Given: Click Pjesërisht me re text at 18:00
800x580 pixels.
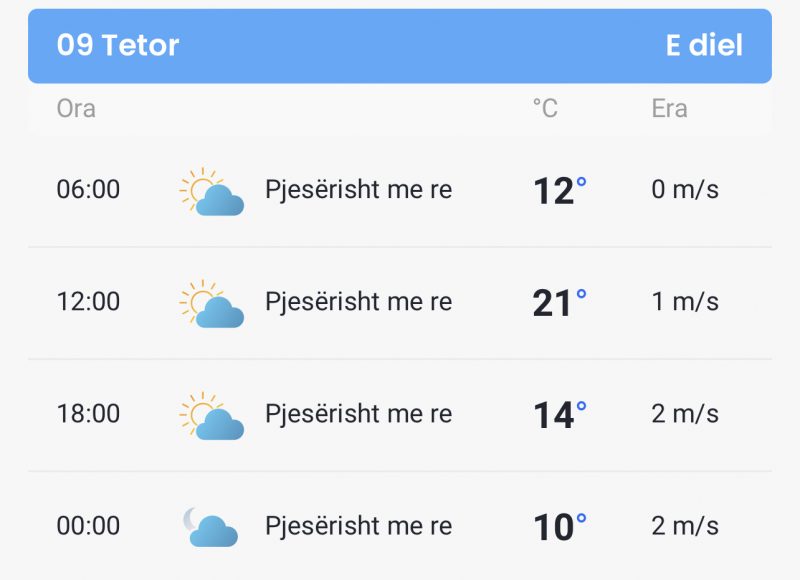Looking at the screenshot, I should pos(359,414).
